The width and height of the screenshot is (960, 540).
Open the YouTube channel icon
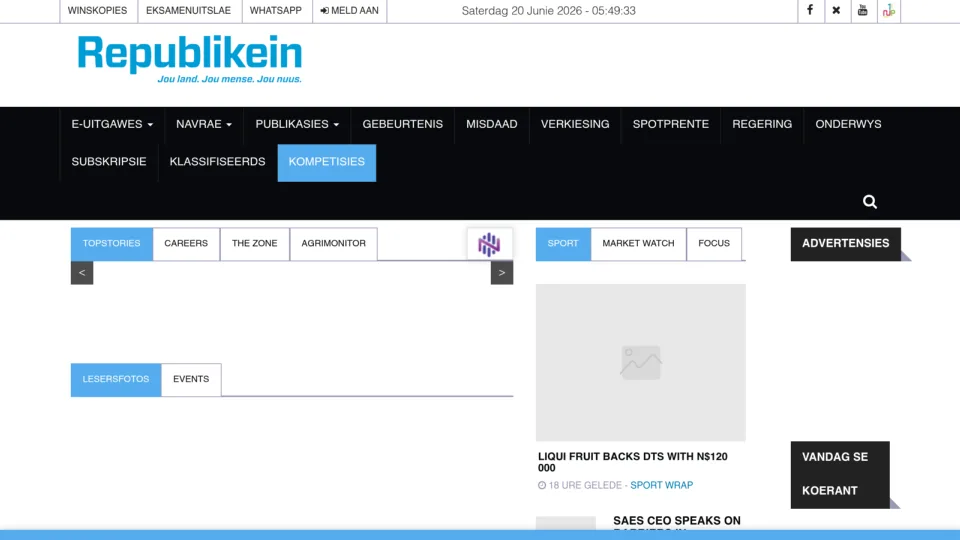pos(863,10)
